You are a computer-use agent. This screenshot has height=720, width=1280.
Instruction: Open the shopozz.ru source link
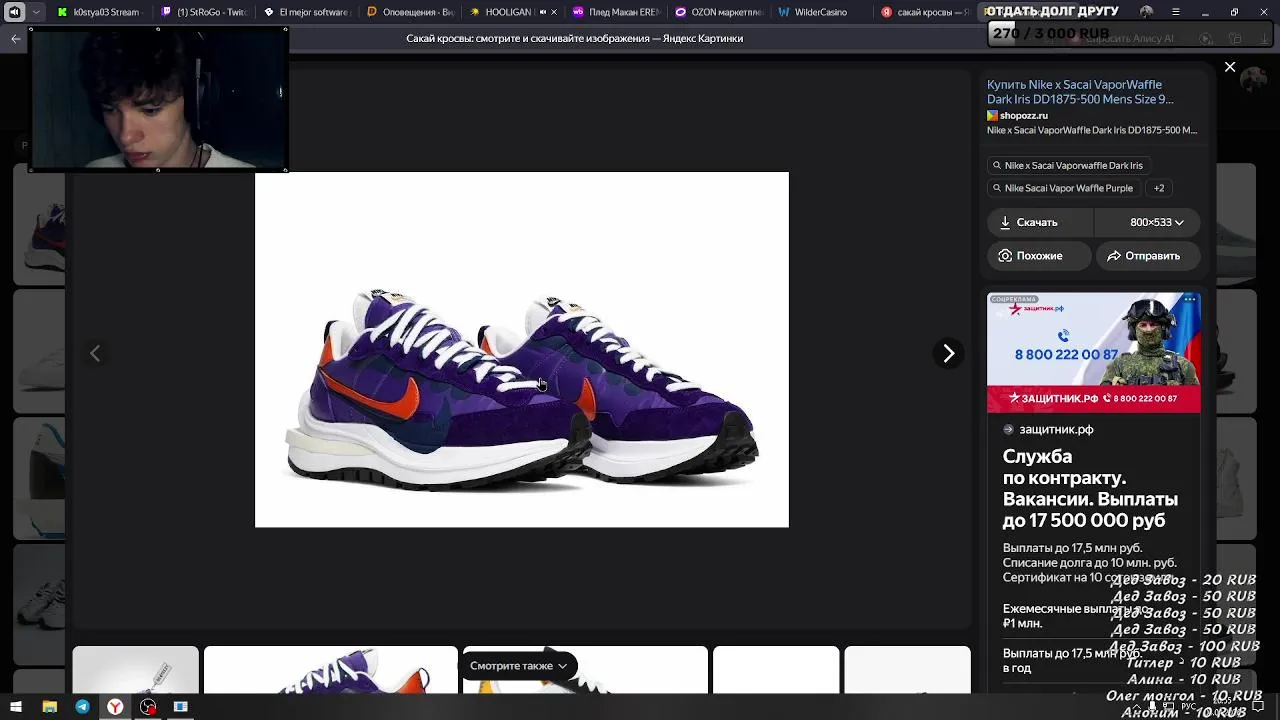(x=1017, y=116)
